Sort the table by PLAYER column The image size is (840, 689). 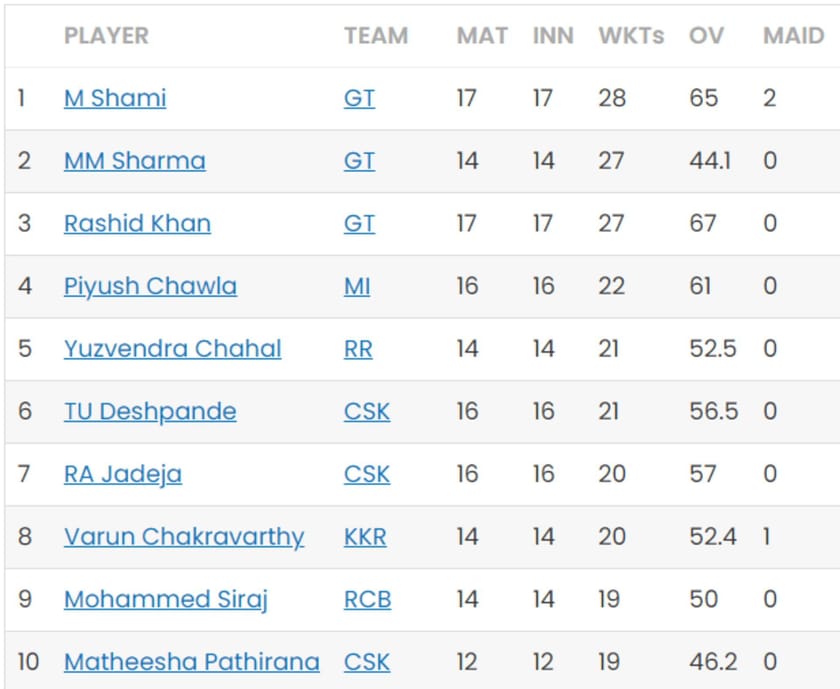click(107, 36)
